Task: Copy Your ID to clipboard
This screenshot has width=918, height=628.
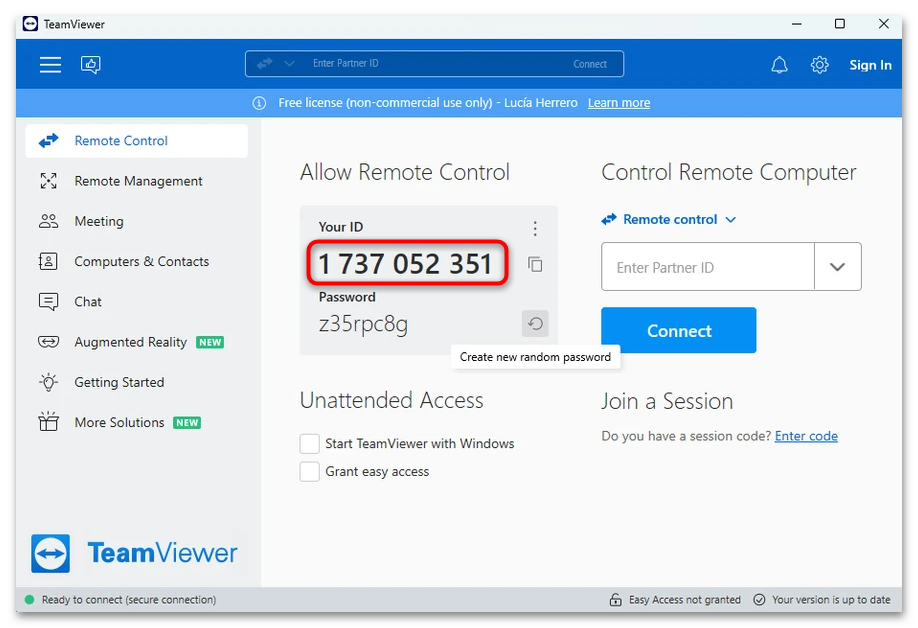Action: tap(535, 265)
